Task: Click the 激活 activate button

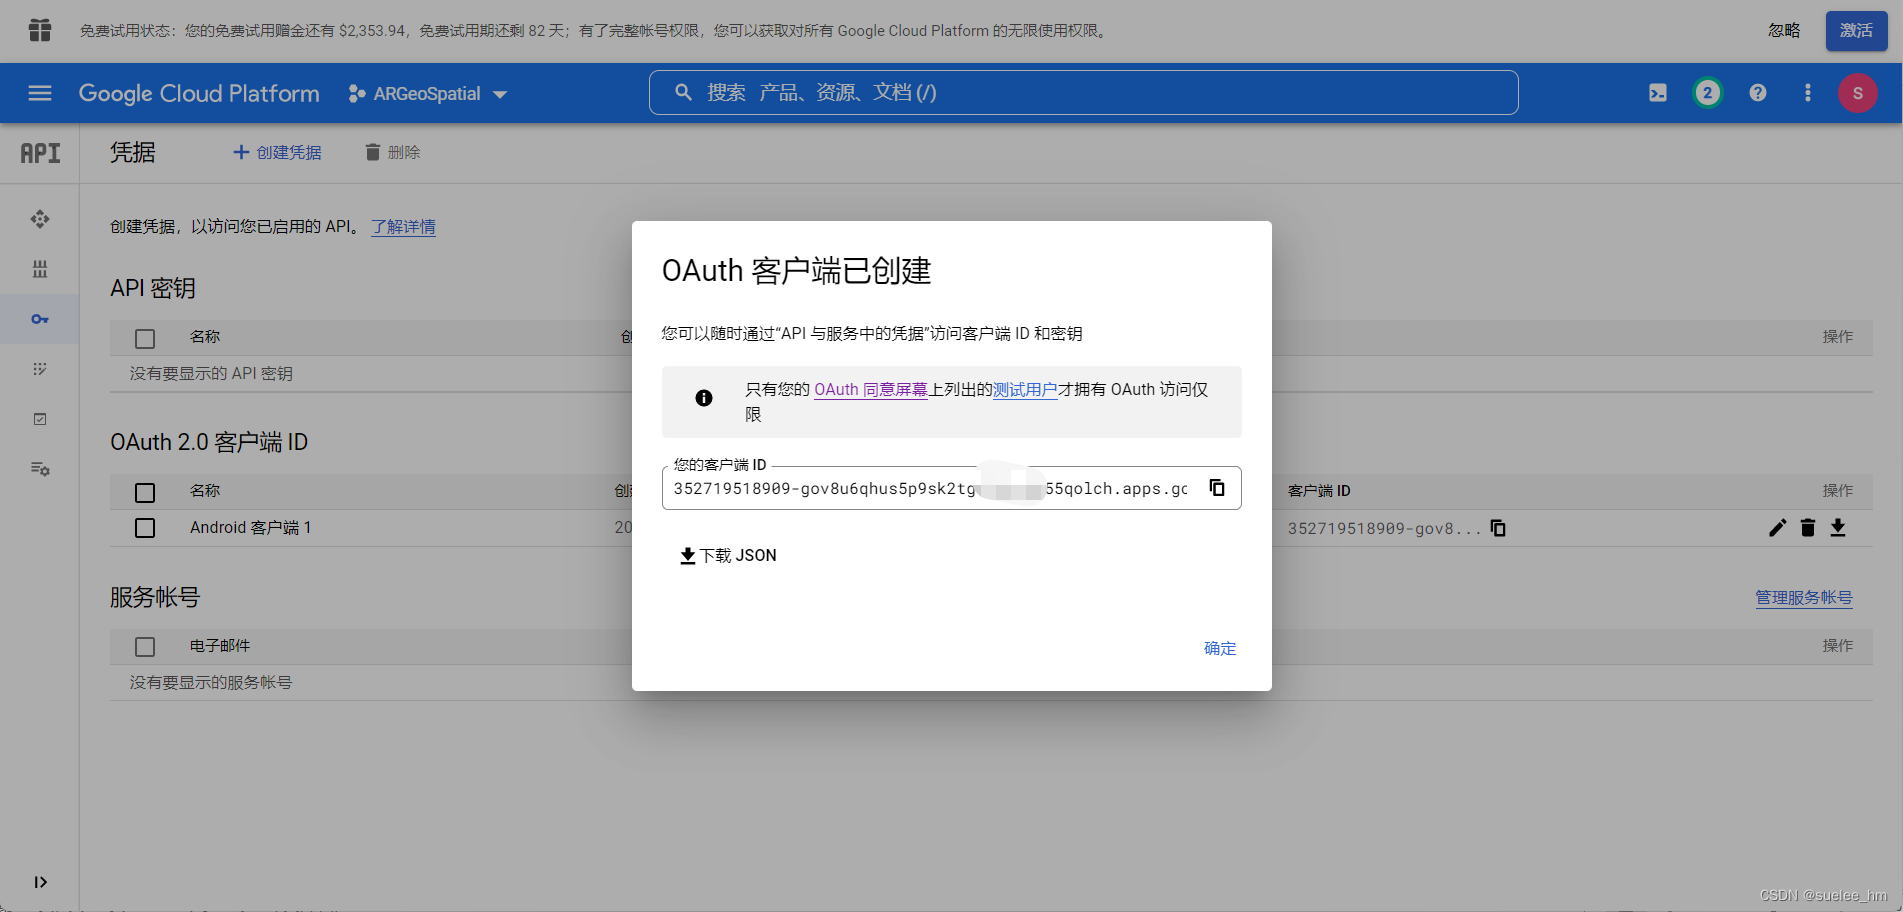Action: [1857, 31]
